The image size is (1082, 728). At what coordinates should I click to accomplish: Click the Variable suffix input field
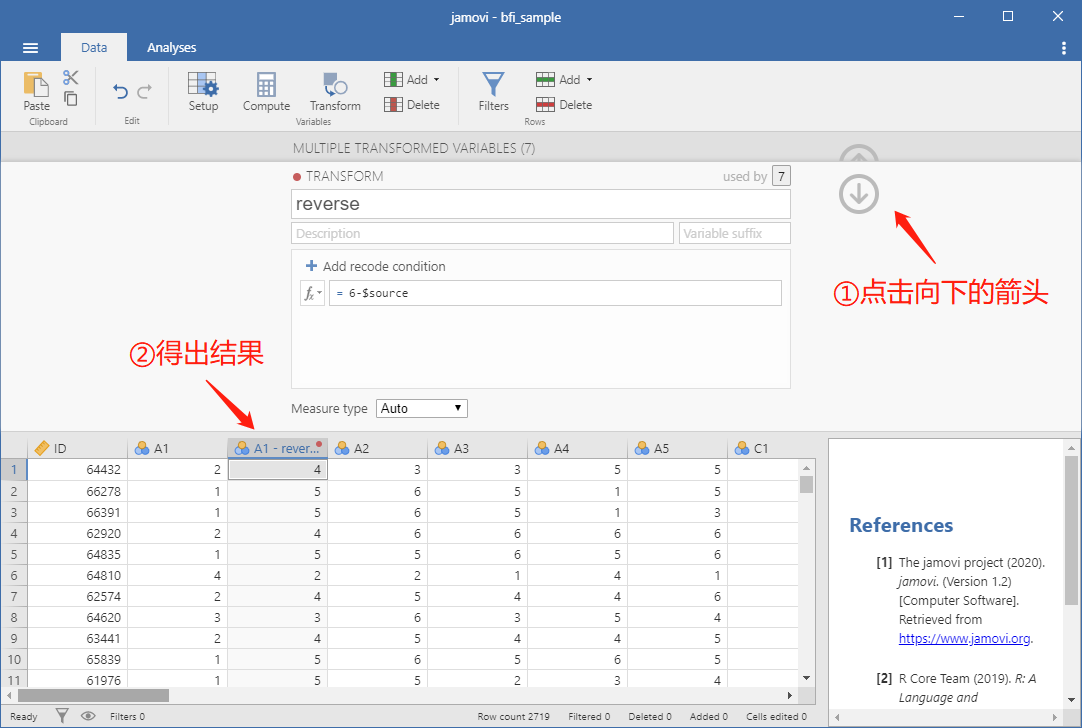(735, 233)
